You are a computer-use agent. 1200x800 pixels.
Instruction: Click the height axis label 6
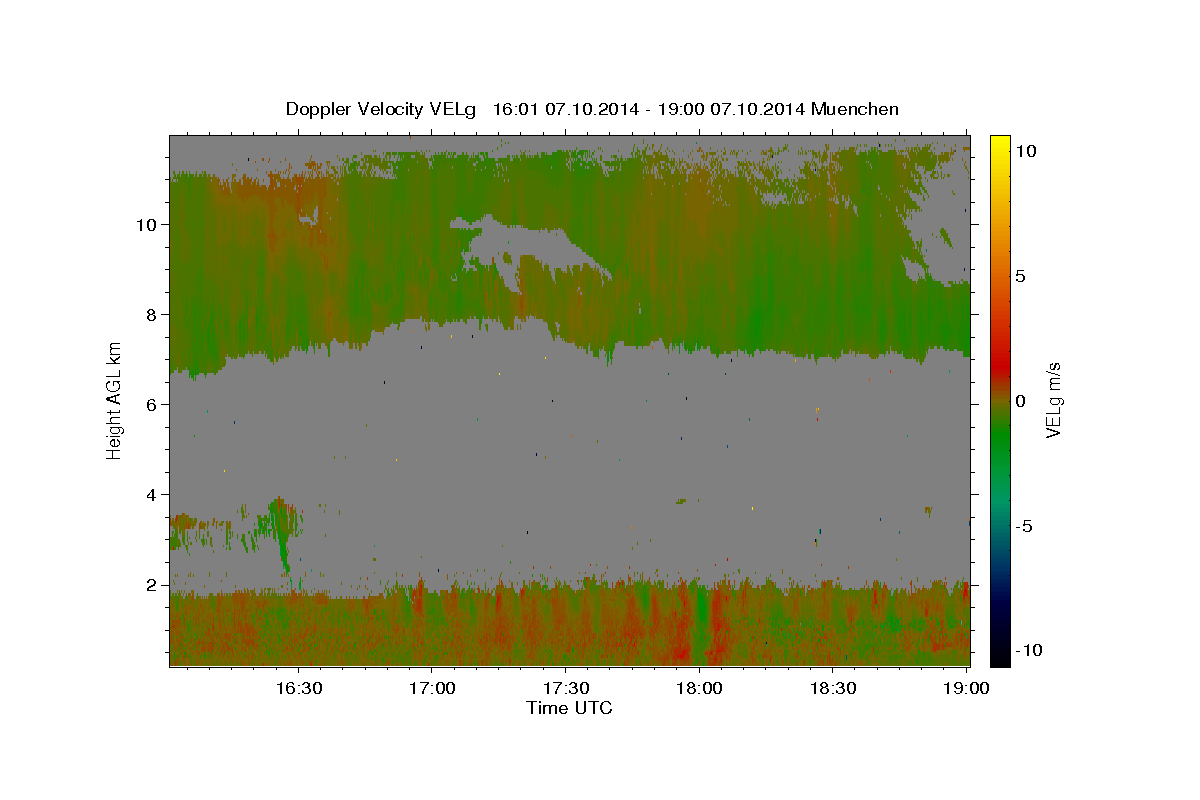pos(152,405)
